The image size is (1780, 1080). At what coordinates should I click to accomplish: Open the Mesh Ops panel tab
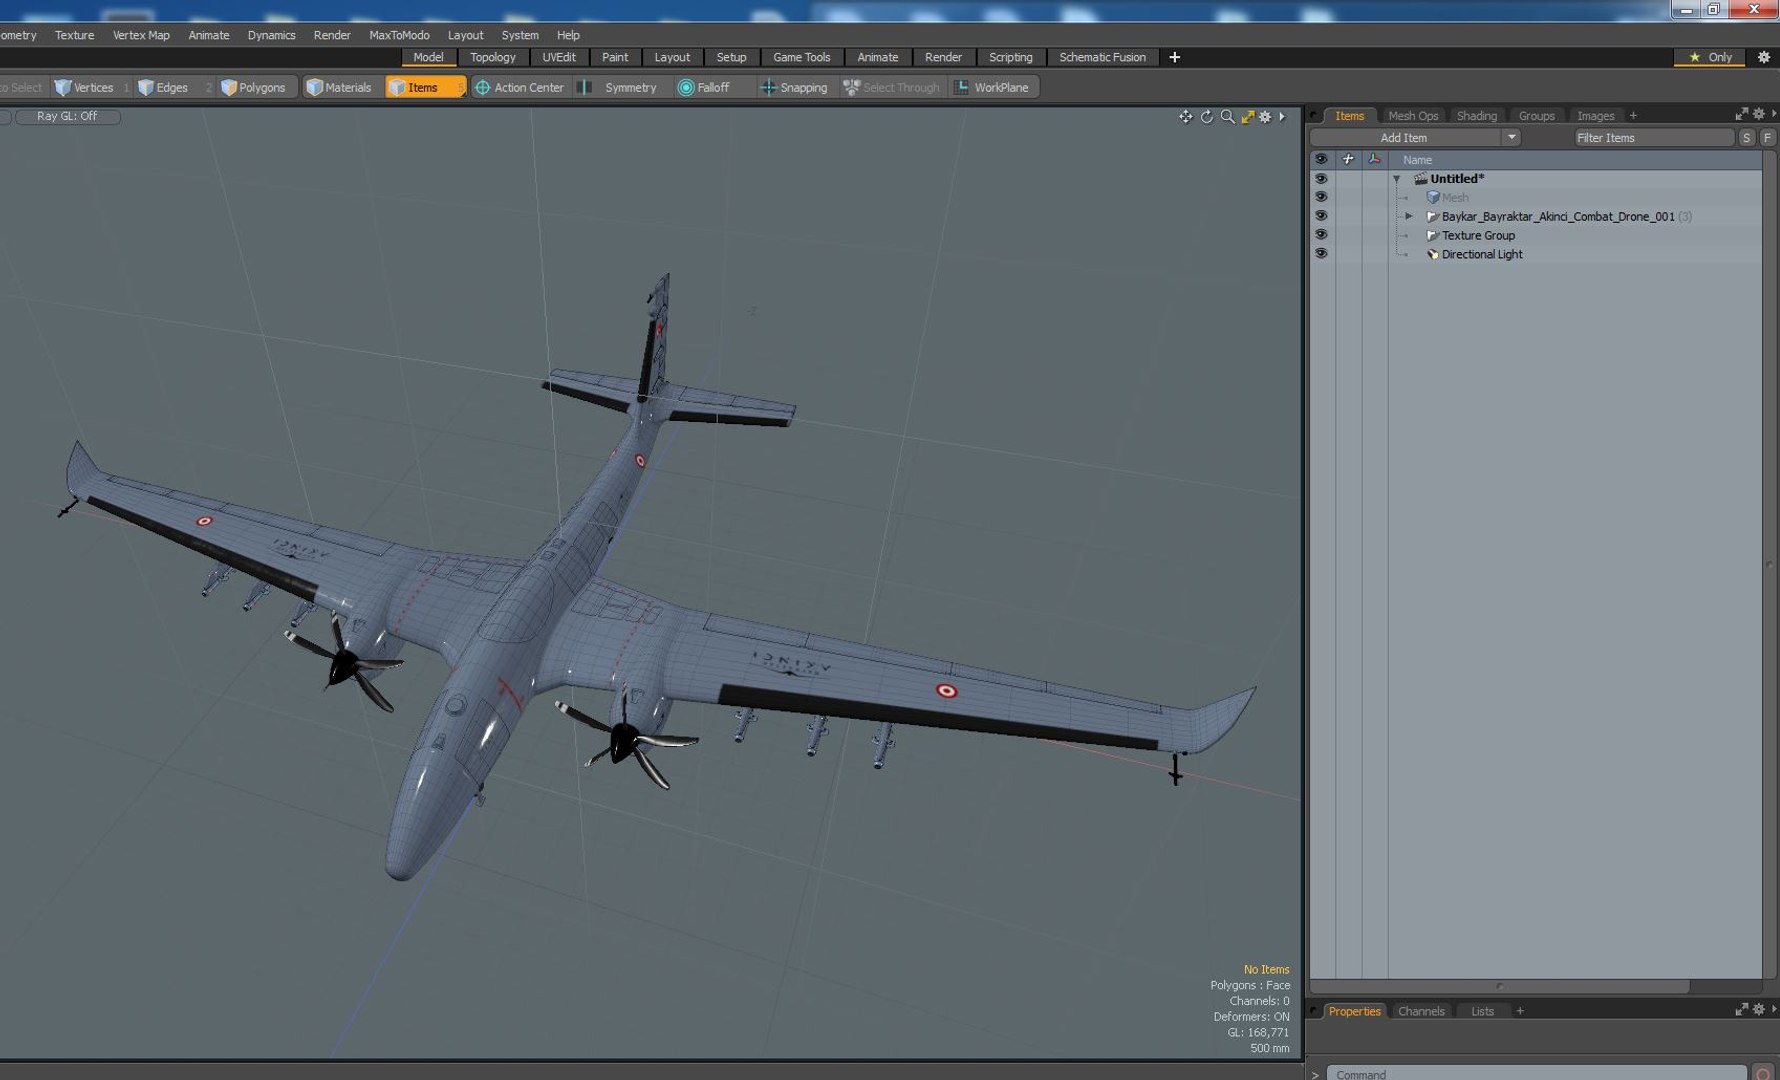click(x=1412, y=116)
